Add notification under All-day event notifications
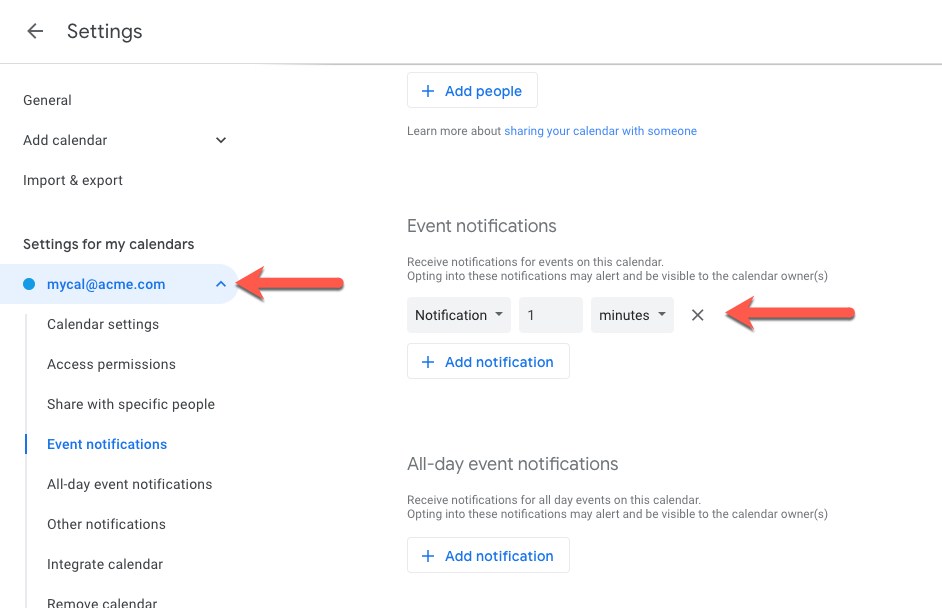This screenshot has height=608, width=942. (x=488, y=556)
